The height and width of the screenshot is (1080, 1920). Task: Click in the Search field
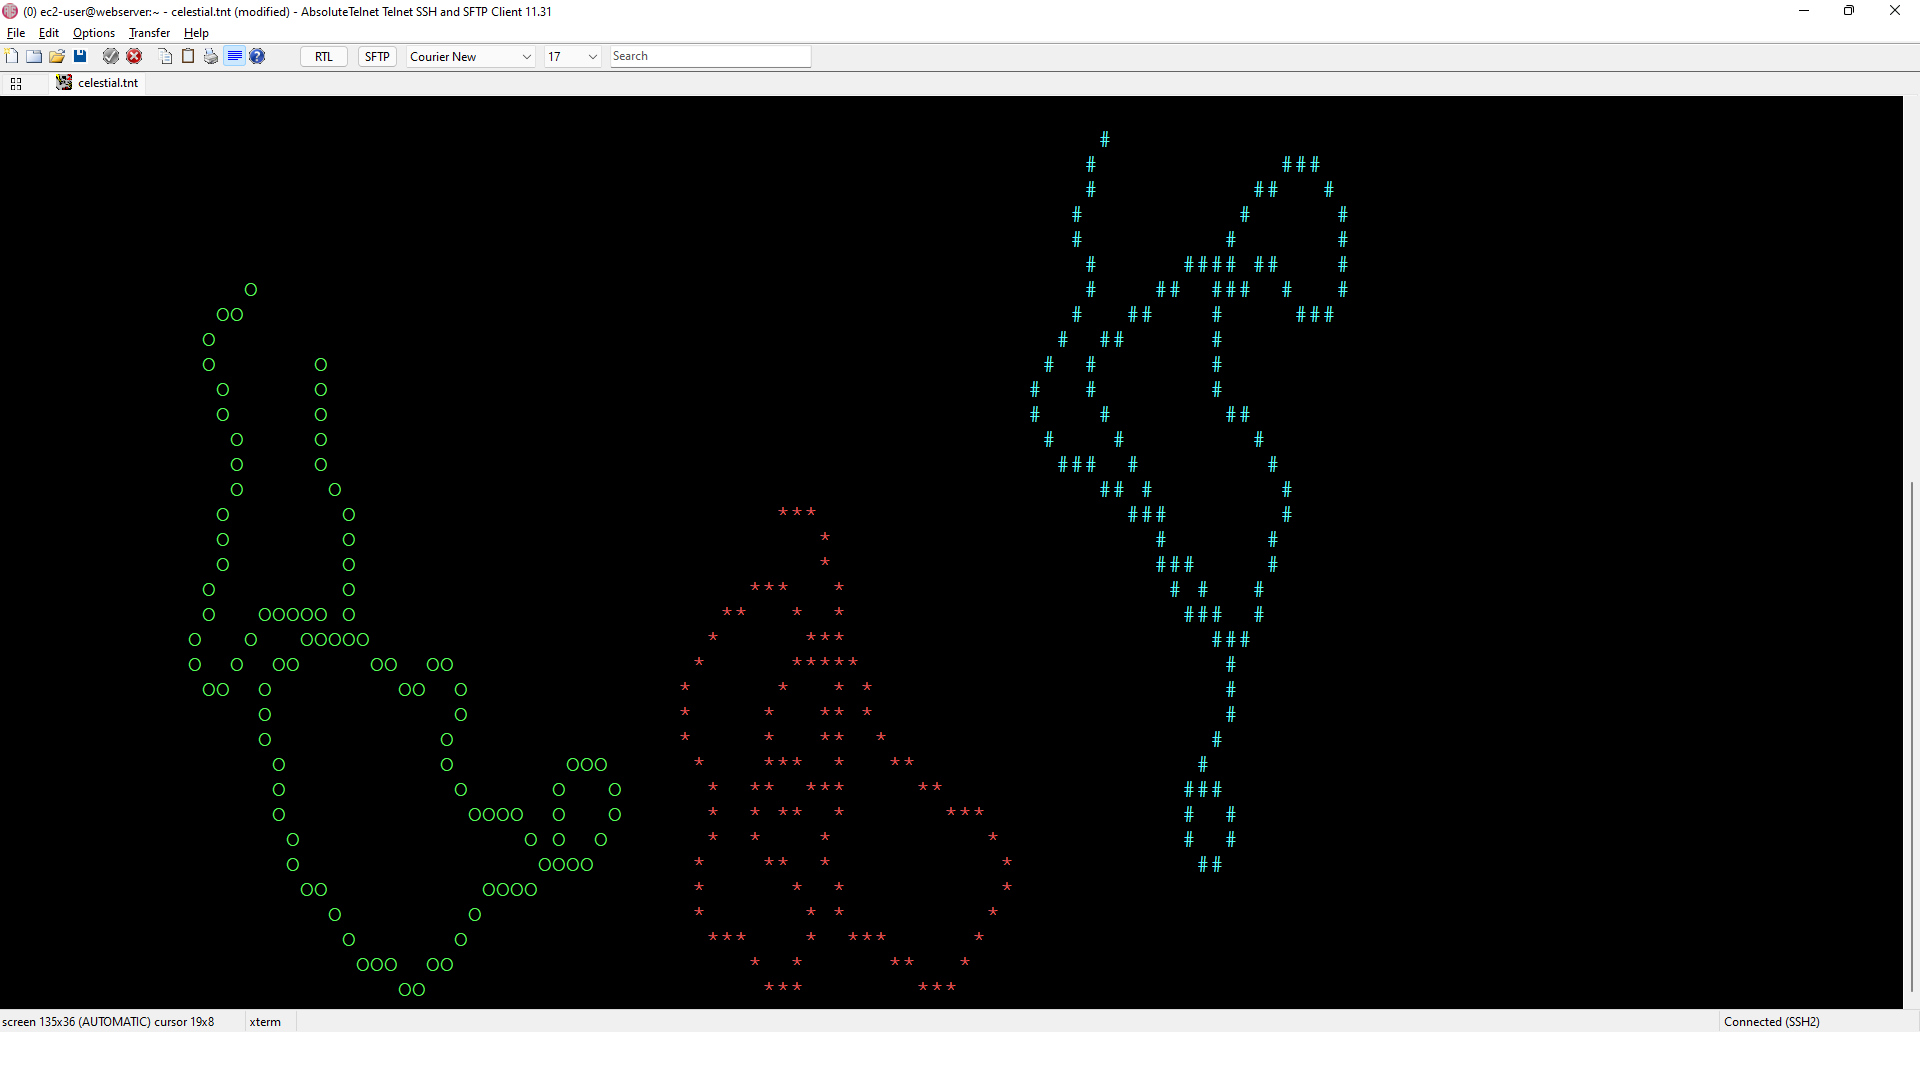(x=710, y=56)
